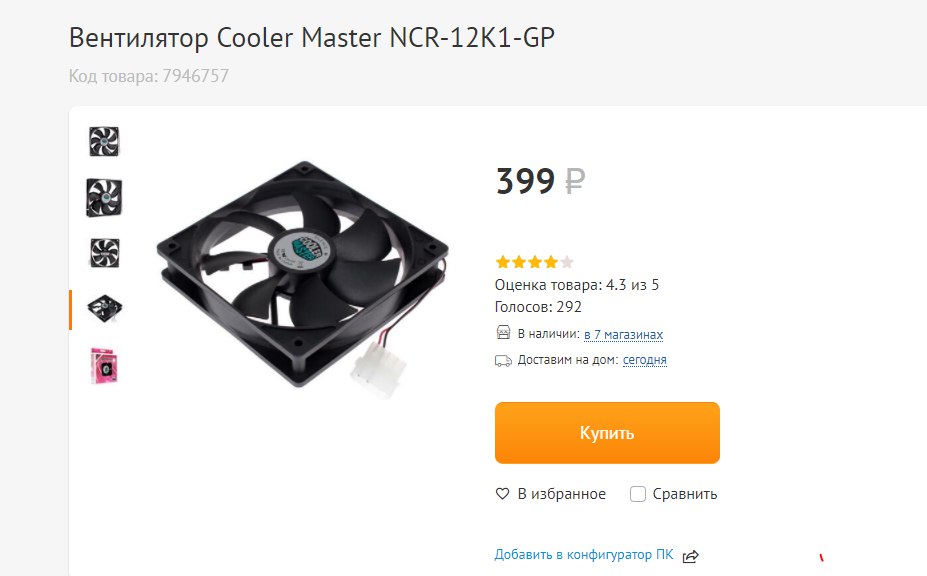Select the first fan front-view thumbnail
Screen dimensions: 927x576
(x=104, y=141)
